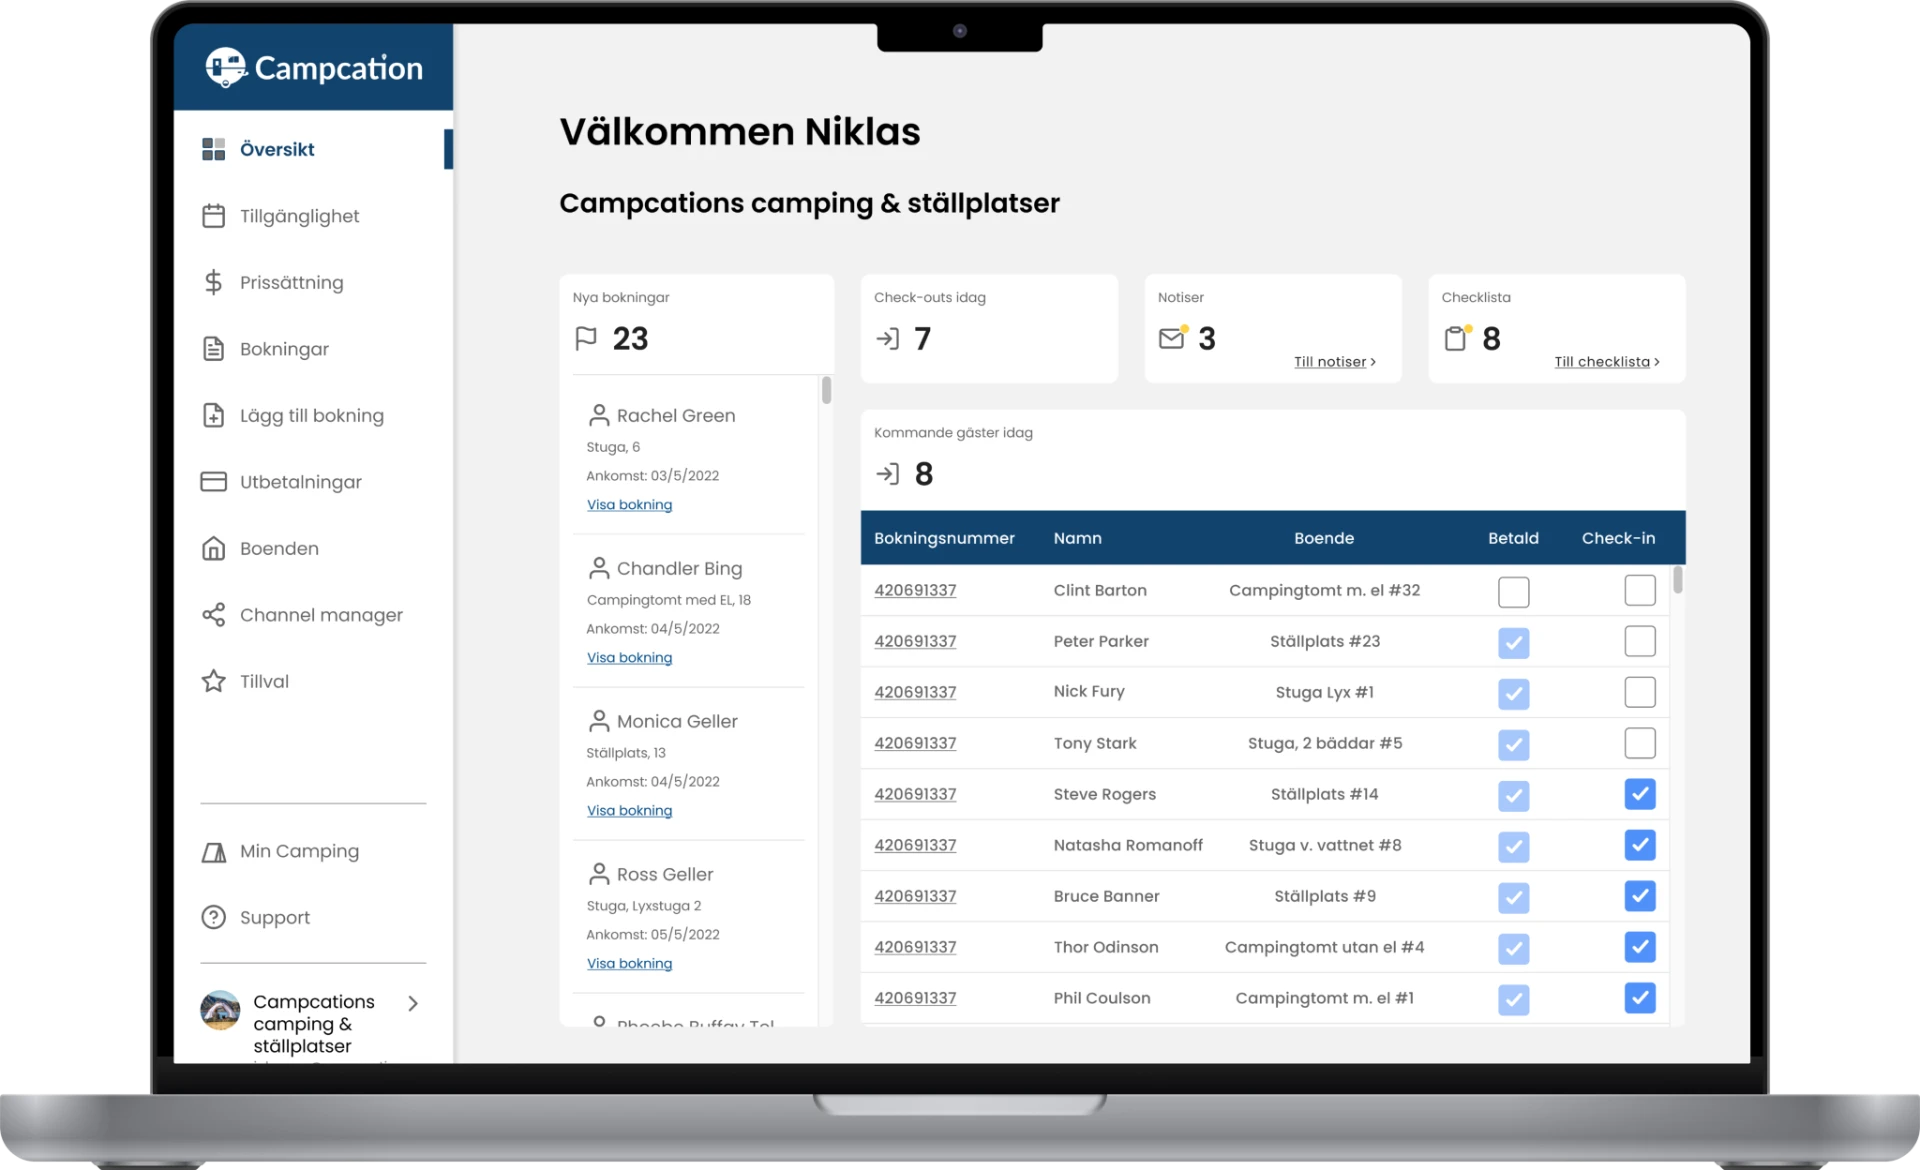The width and height of the screenshot is (1920, 1170).
Task: Open booking number for Tony Stark
Action: [x=915, y=743]
